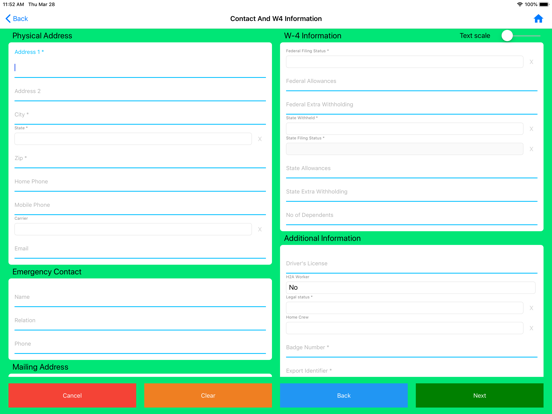Open the Federal Filing Status dropdown
This screenshot has width=552, height=414.
pyautogui.click(x=404, y=62)
